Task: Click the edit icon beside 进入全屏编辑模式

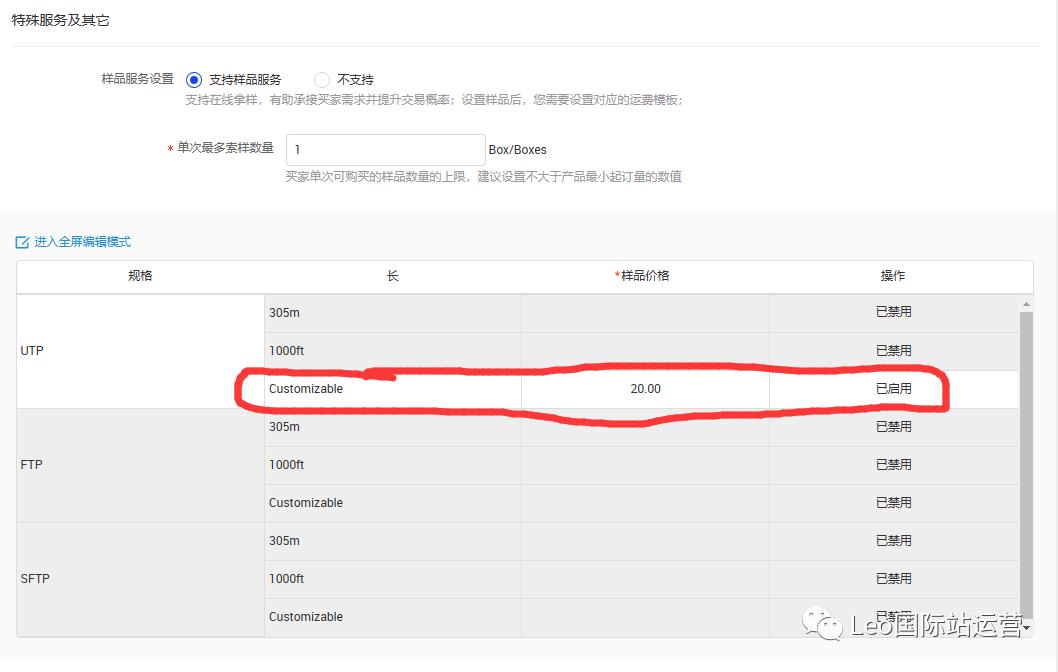Action: [x=21, y=241]
